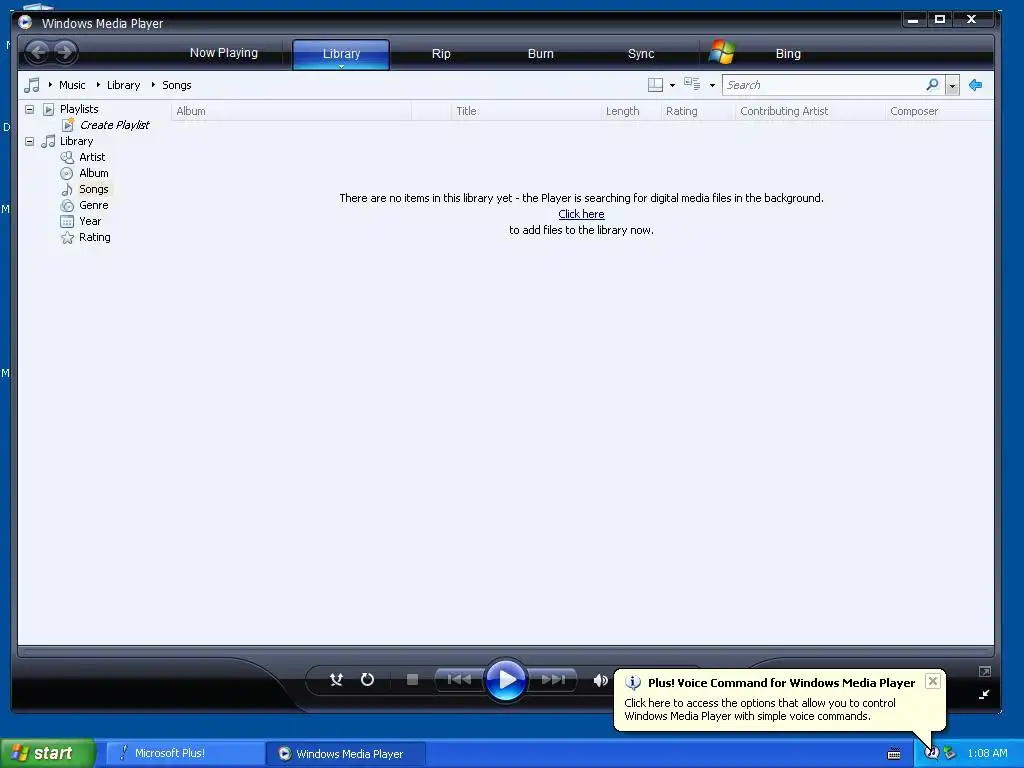Click the music note category icon in breadcrumb
This screenshot has height=768, width=1024.
point(31,85)
